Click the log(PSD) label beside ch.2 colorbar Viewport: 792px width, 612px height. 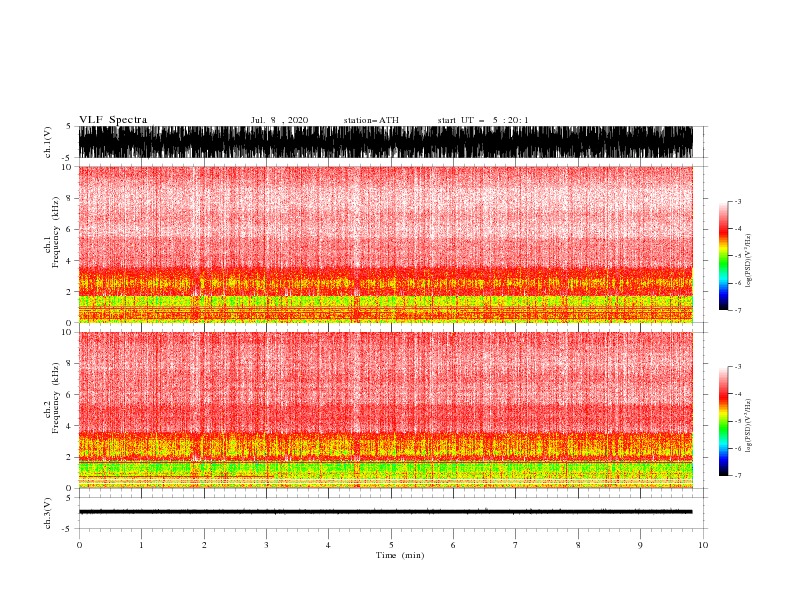point(749,425)
